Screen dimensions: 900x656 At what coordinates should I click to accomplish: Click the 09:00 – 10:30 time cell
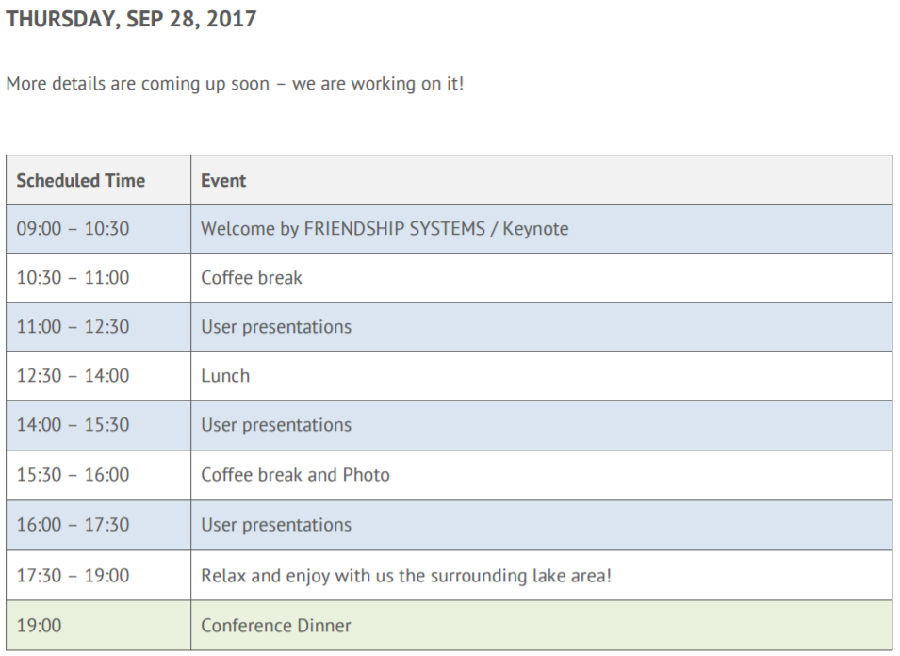pos(73,229)
